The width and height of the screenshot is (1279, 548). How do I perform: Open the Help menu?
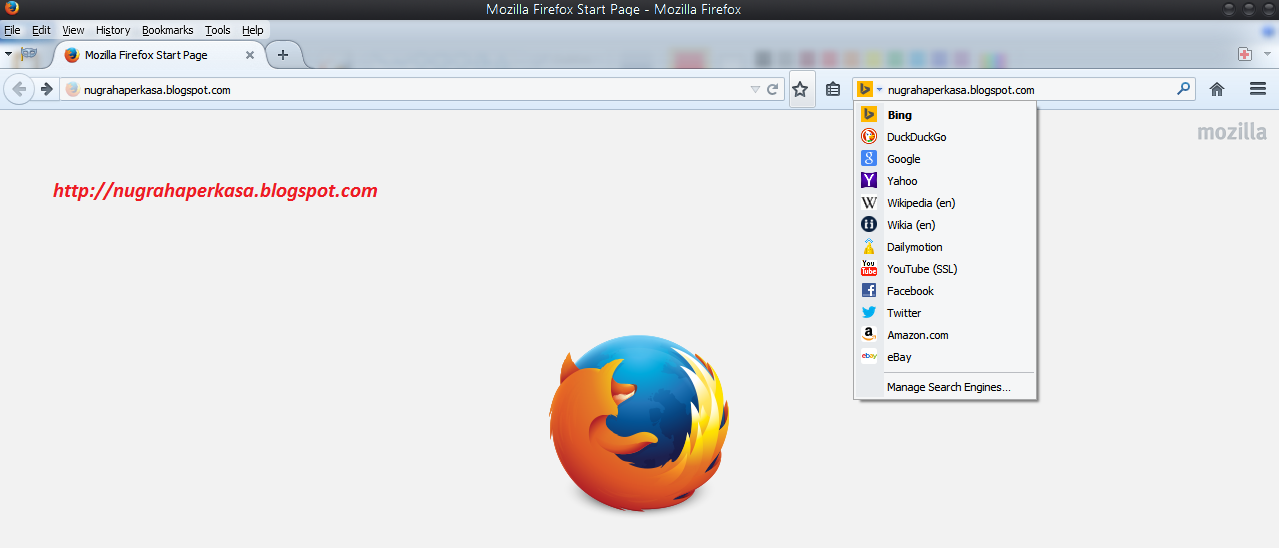tap(252, 31)
